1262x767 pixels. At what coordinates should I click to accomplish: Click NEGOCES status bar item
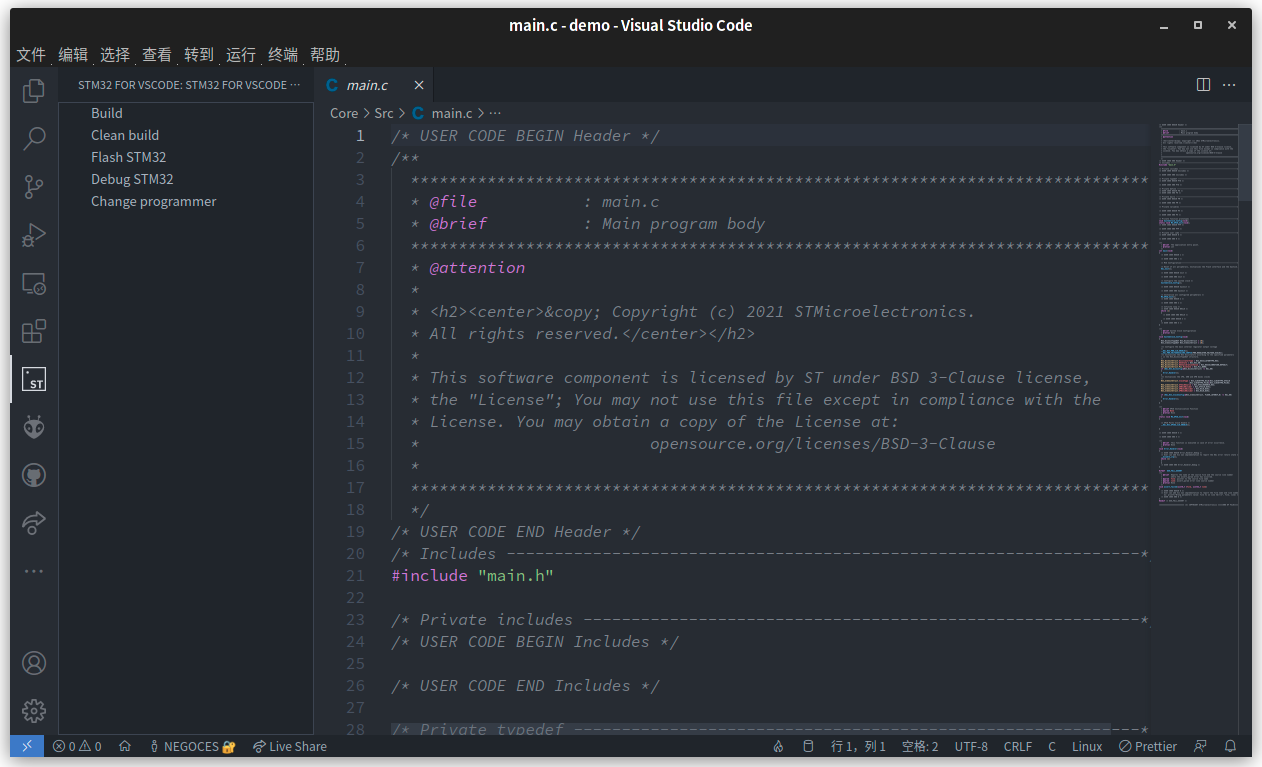pos(192,746)
